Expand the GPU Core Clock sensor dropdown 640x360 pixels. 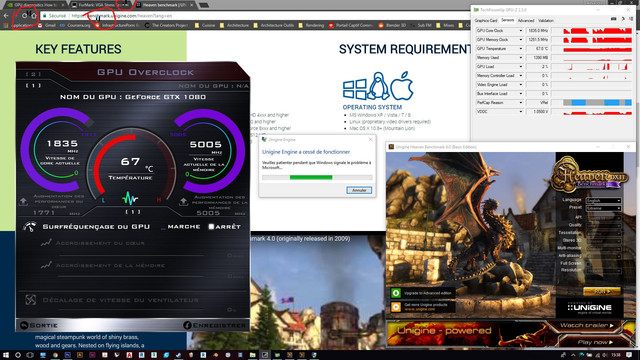pyautogui.click(x=520, y=31)
